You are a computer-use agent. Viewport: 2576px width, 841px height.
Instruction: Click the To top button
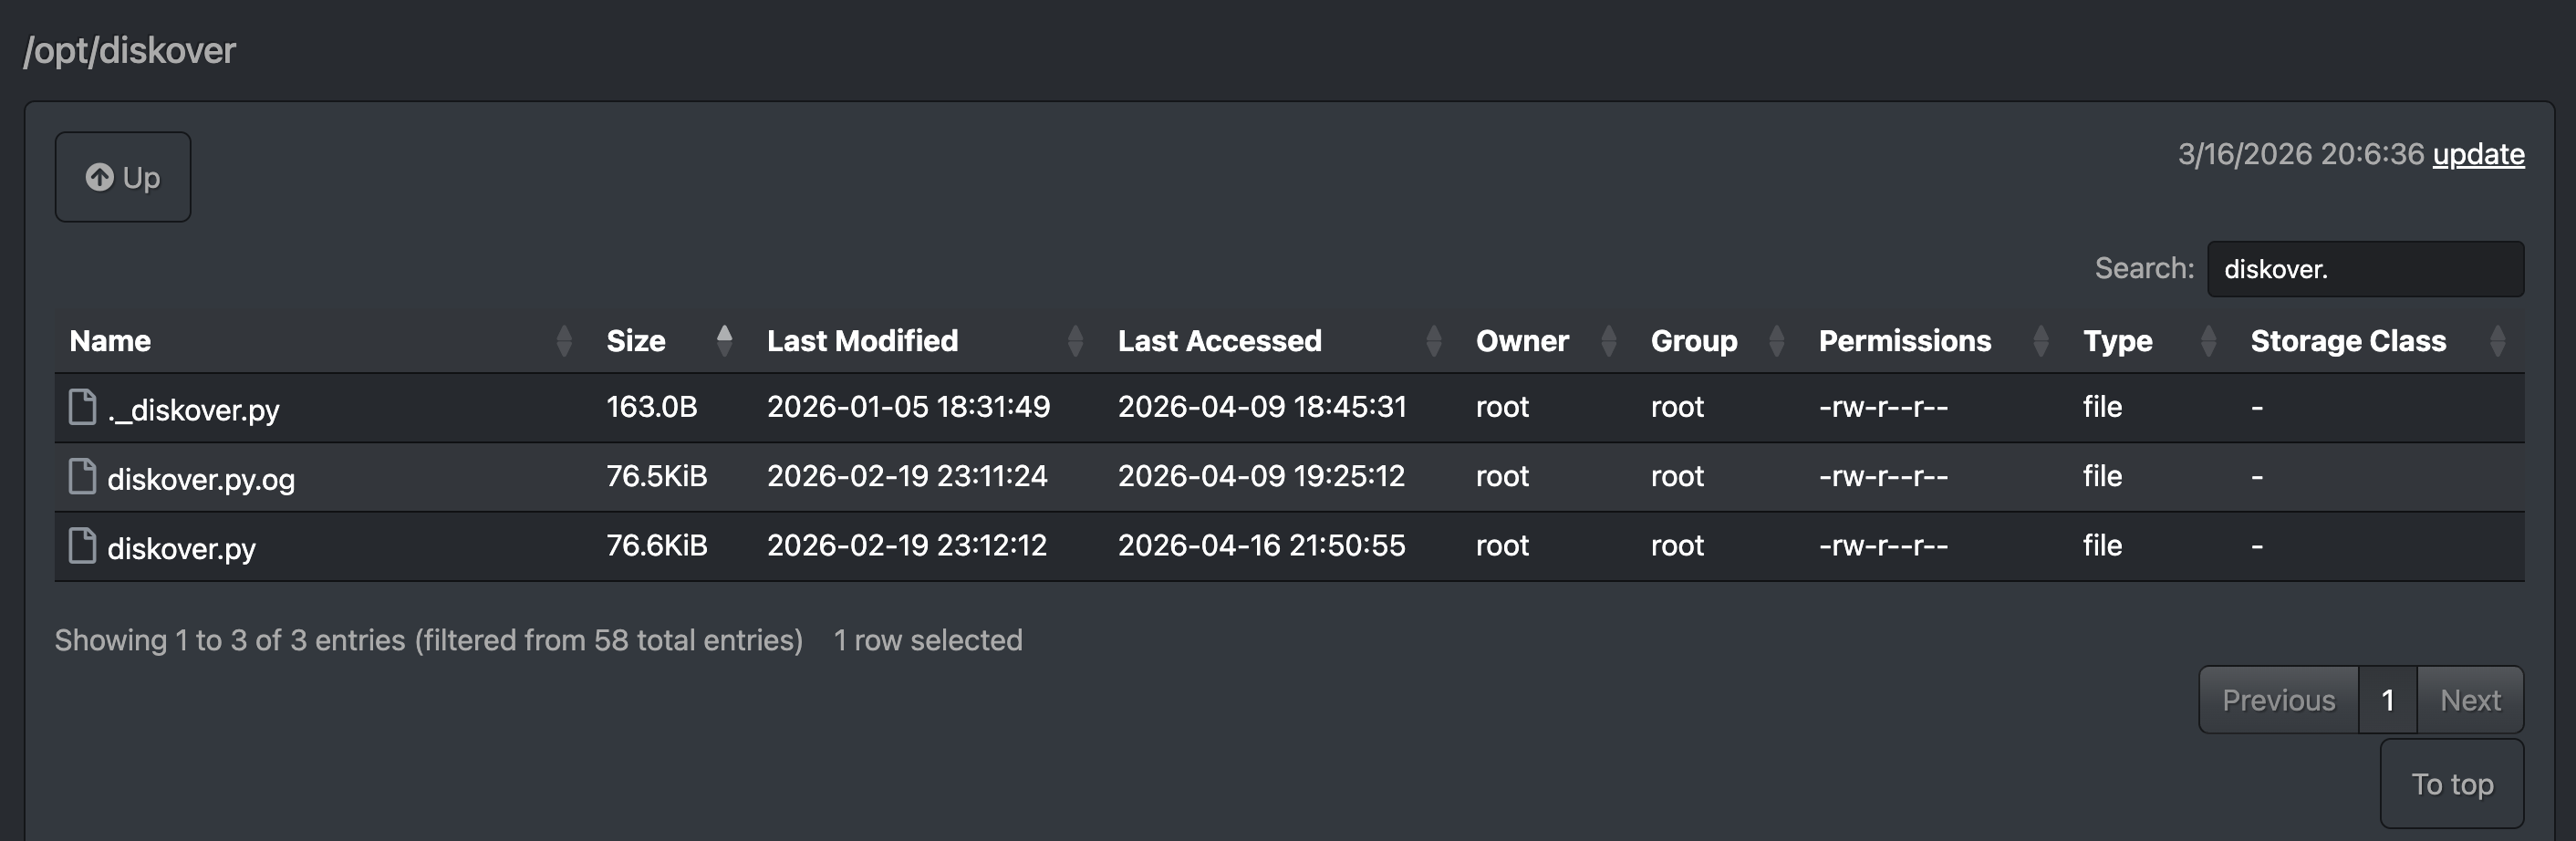(2452, 784)
